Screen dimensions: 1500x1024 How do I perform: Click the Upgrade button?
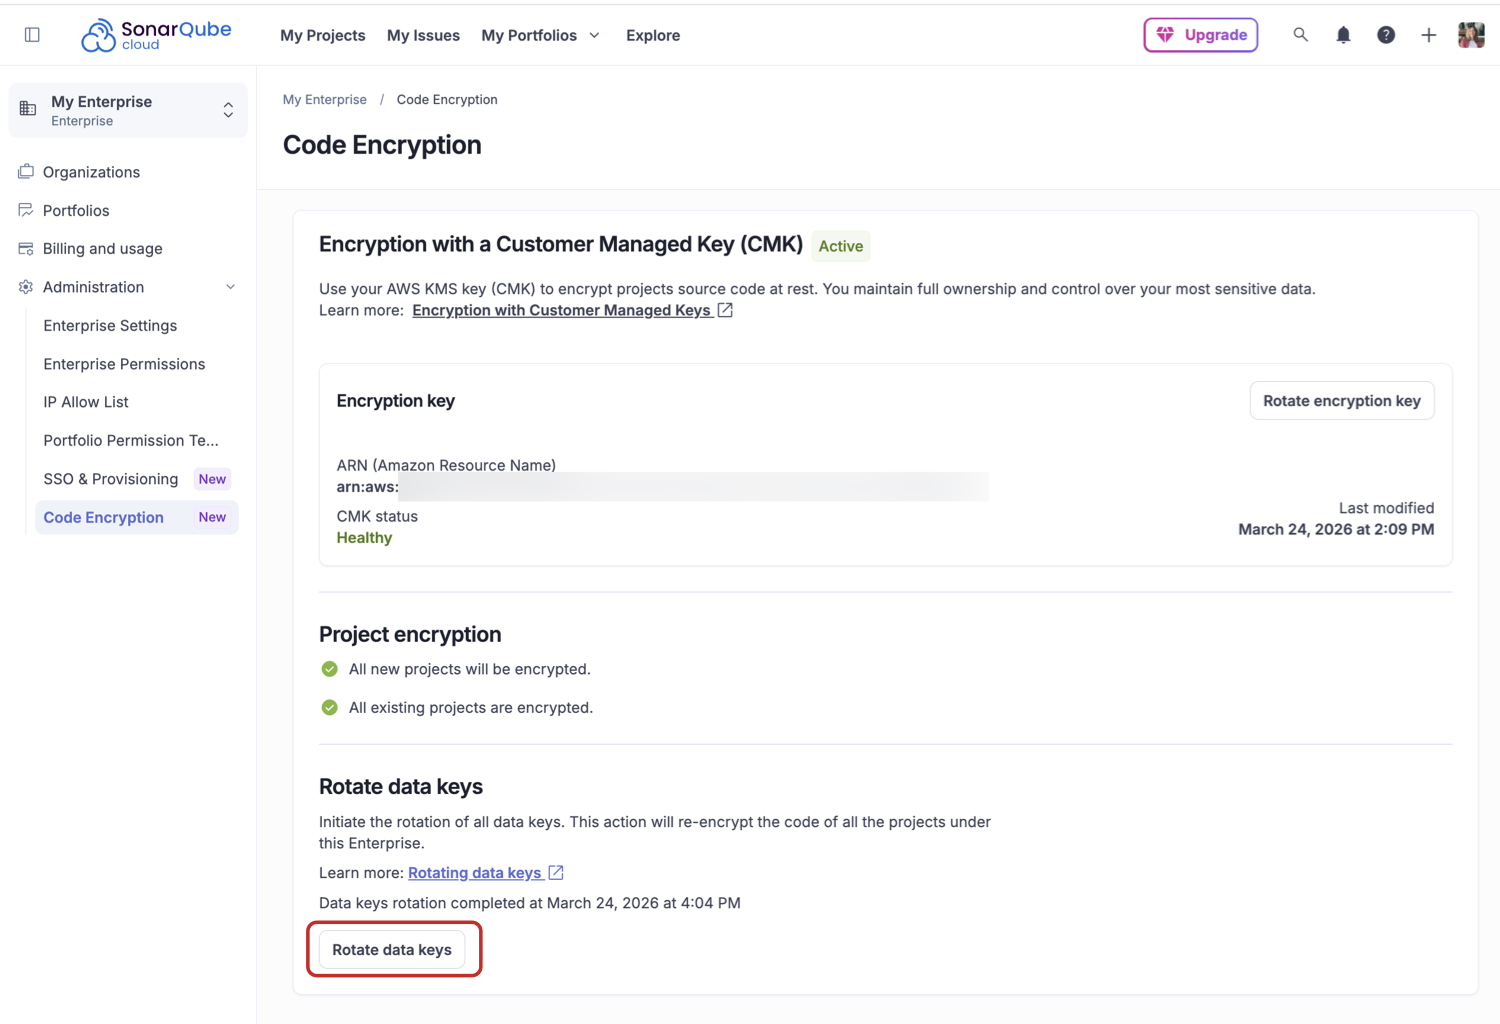(x=1201, y=35)
